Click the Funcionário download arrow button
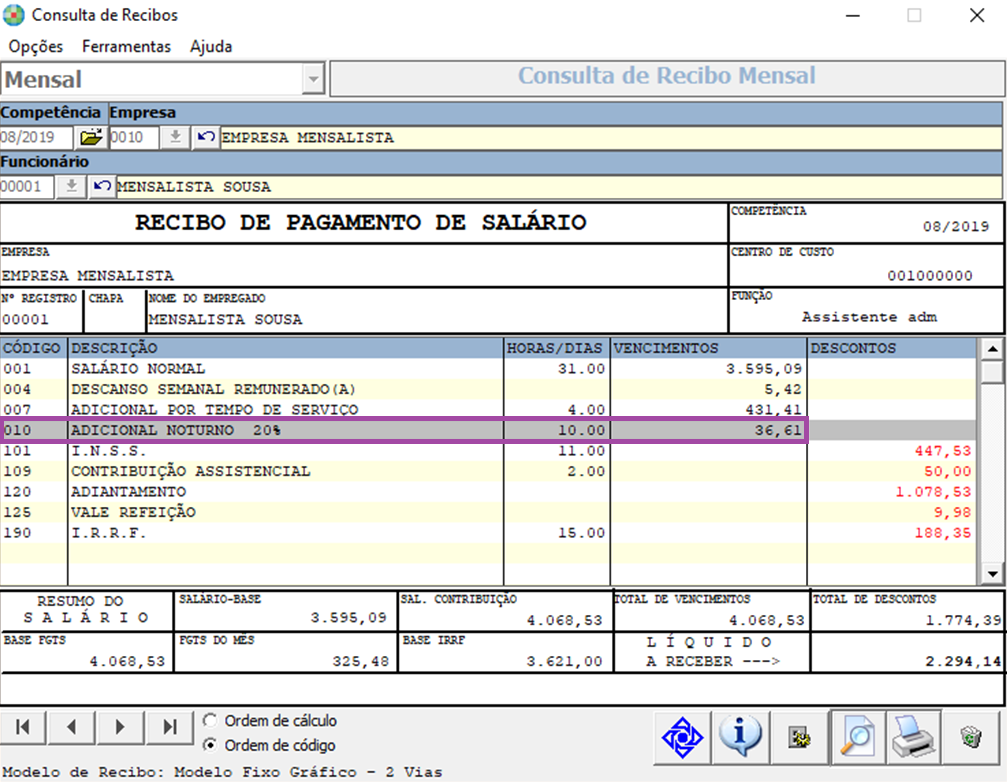1007x782 pixels. (x=71, y=186)
